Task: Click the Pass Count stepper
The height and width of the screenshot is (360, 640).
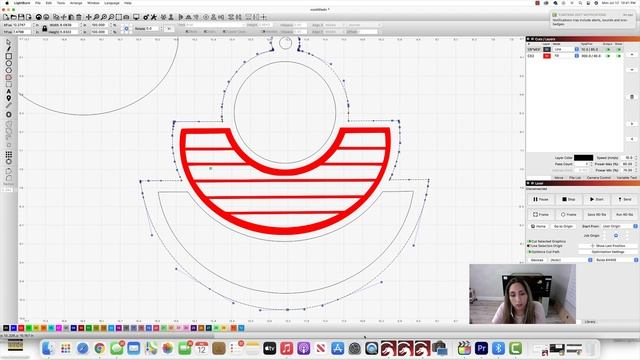Action: (591, 164)
